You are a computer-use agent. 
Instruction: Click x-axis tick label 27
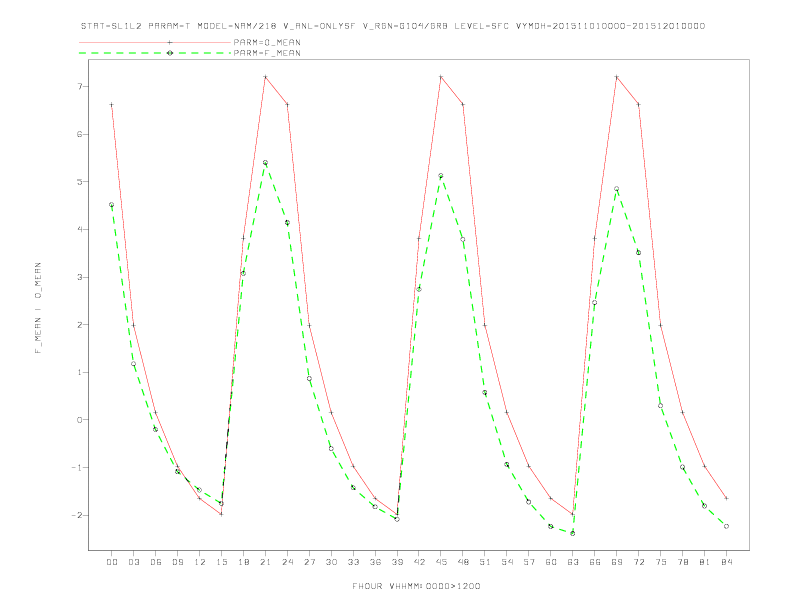tap(309, 562)
